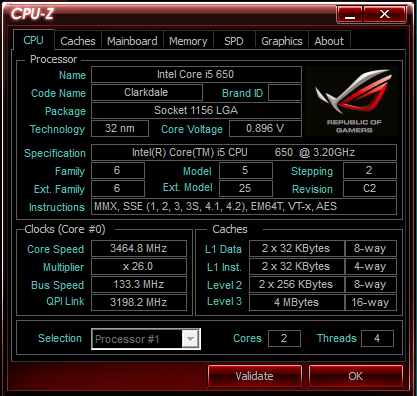Click the Specification text field
The image size is (417, 396).
tap(244, 152)
